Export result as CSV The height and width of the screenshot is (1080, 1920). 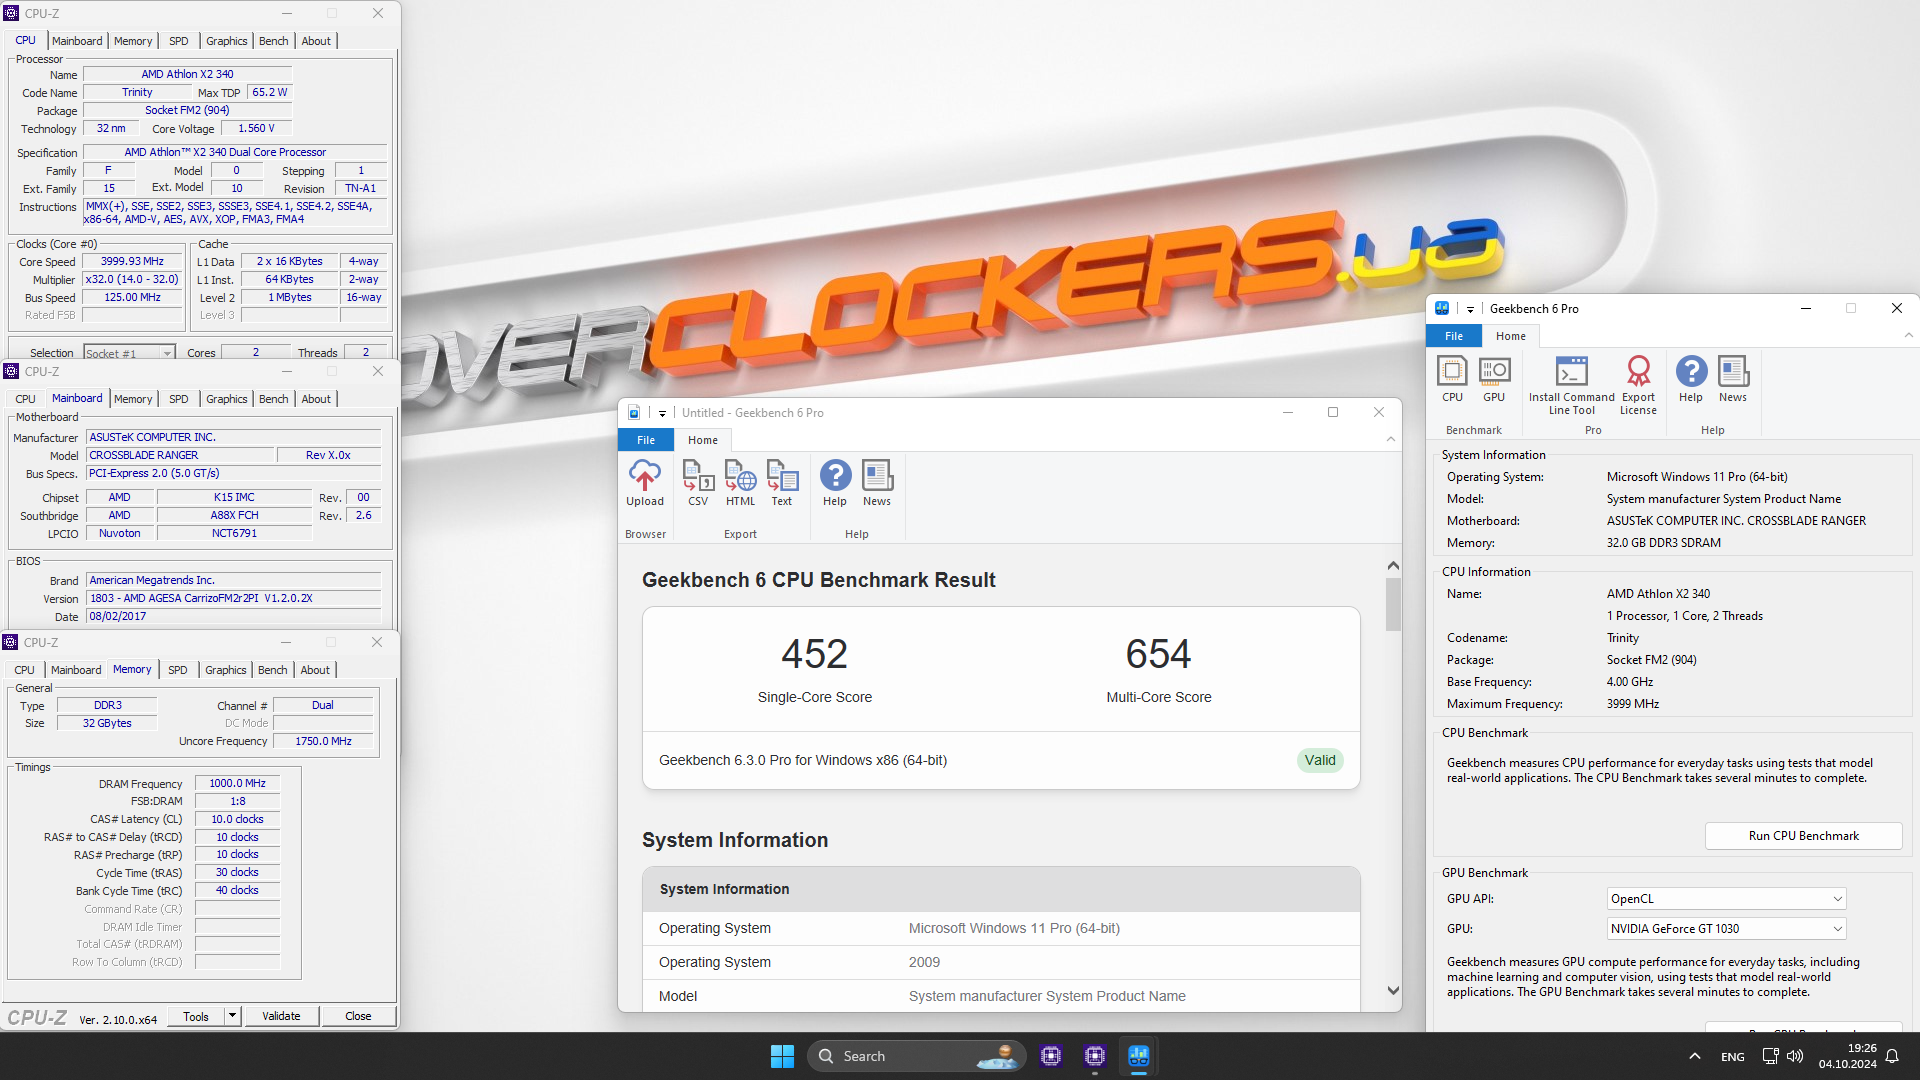tap(698, 484)
